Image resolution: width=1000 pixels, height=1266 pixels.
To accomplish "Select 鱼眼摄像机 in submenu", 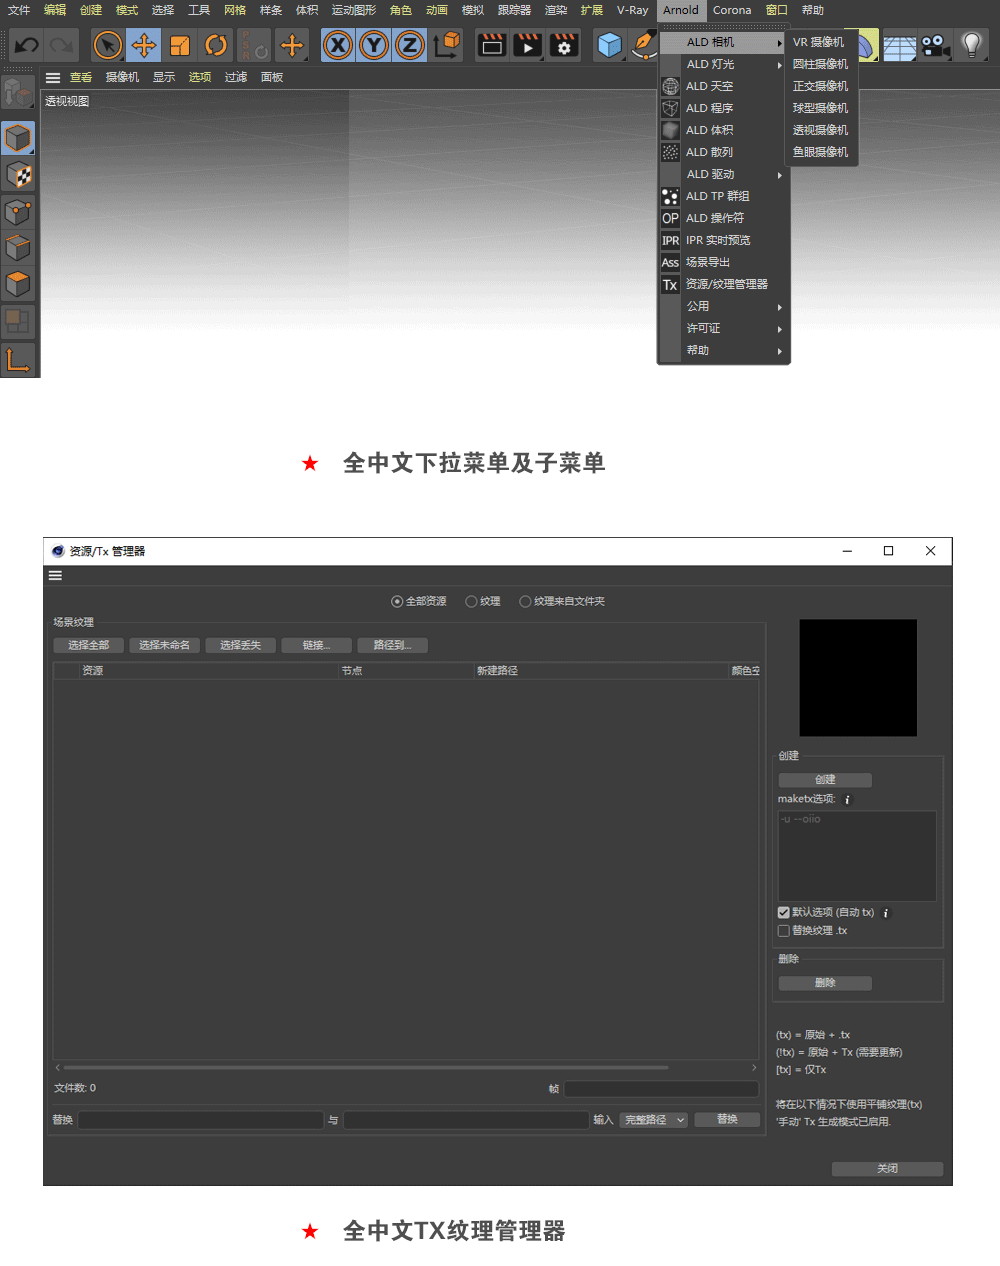I will point(820,152).
